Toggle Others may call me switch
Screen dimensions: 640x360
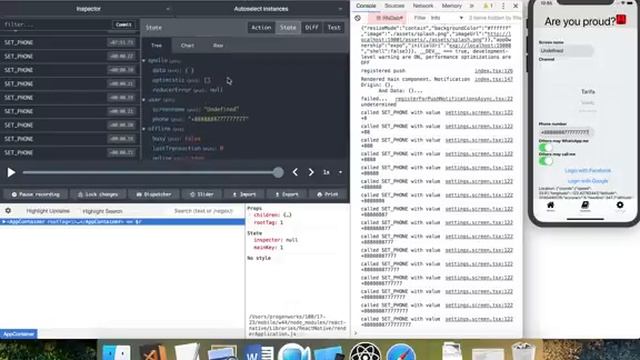pos(546,161)
